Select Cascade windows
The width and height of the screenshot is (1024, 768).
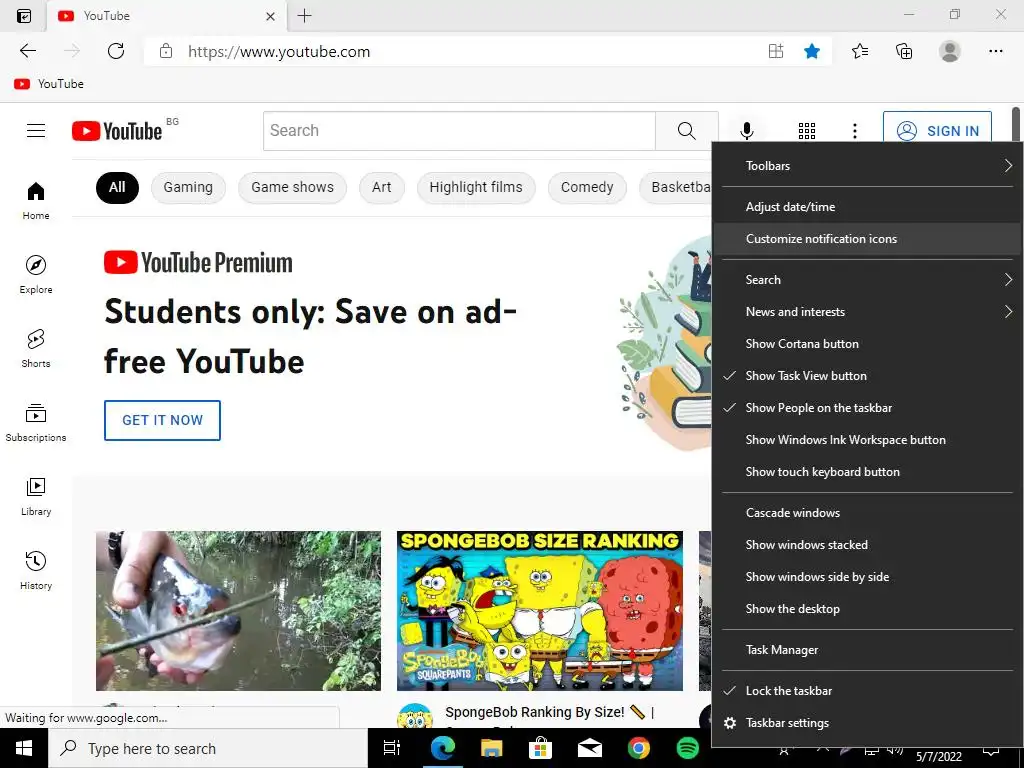pos(868,513)
